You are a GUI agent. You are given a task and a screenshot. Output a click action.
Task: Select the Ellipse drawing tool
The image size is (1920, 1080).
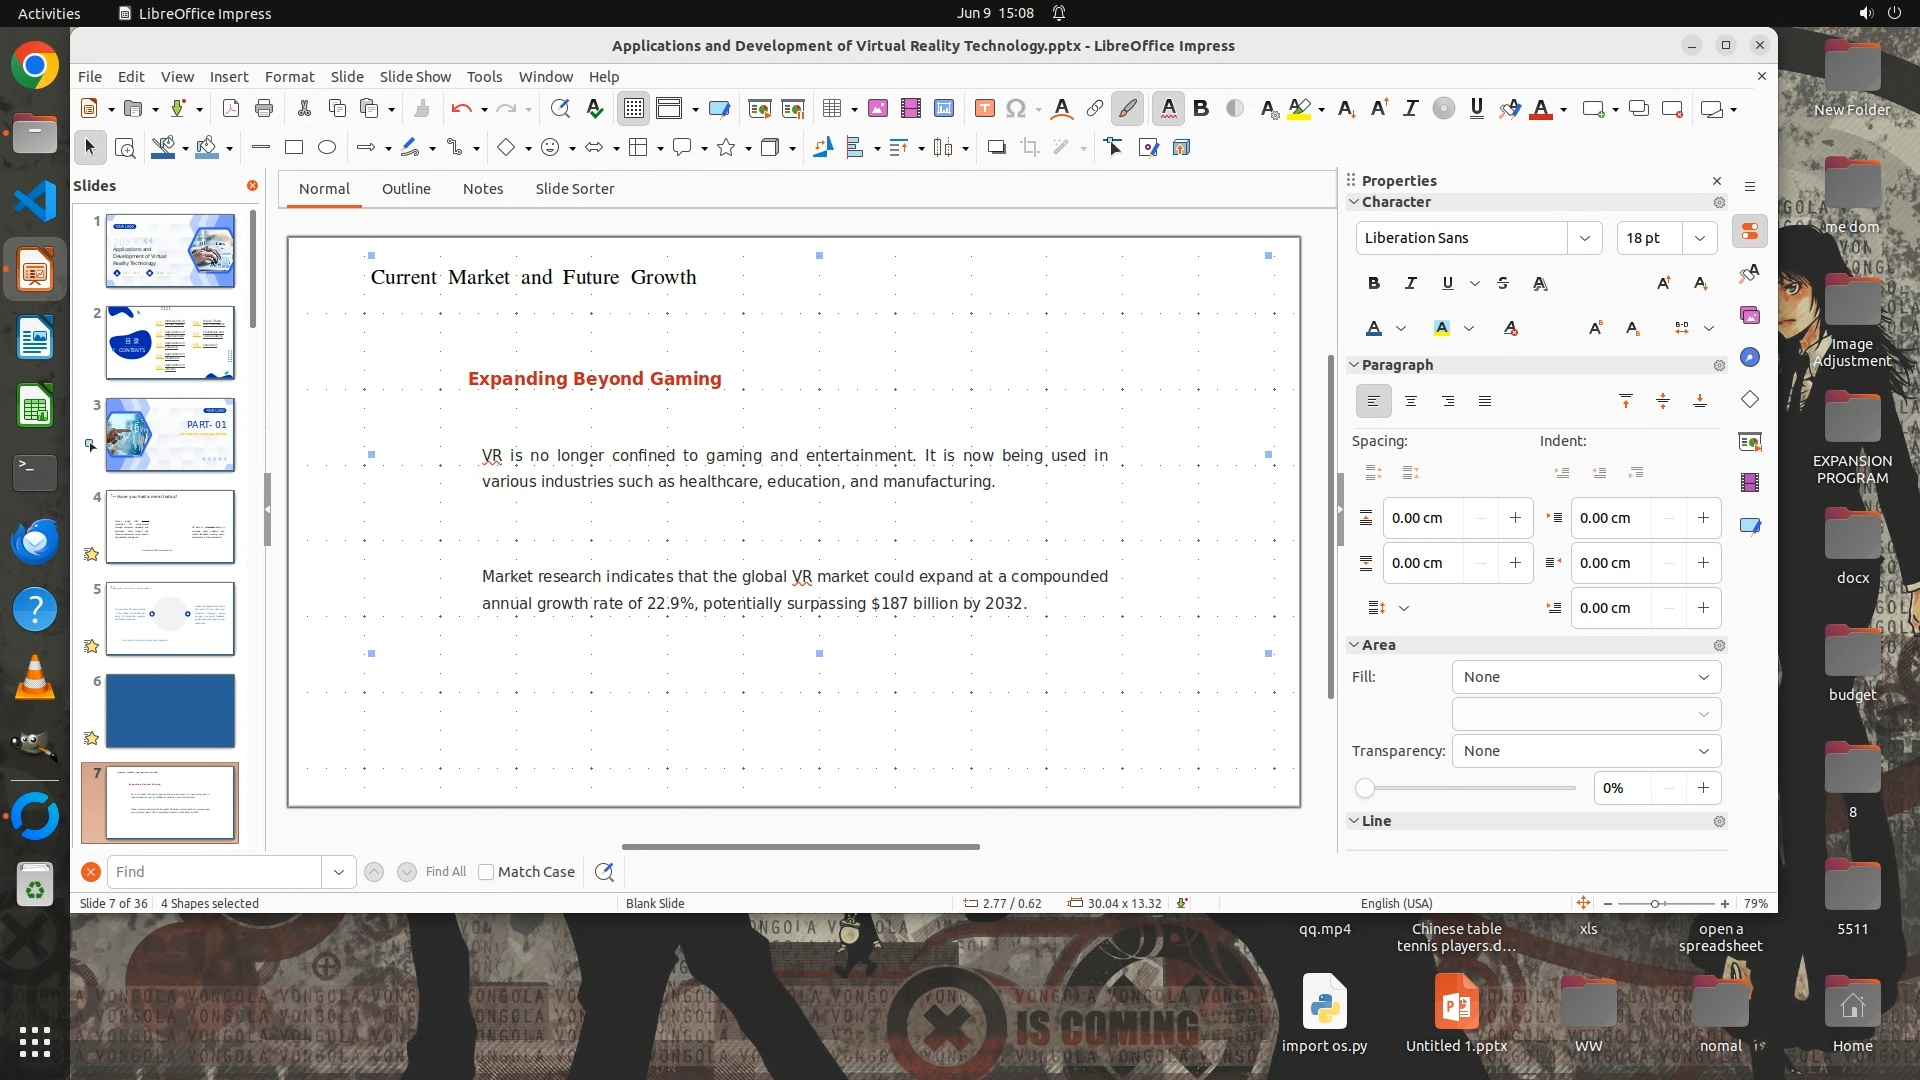(x=327, y=147)
